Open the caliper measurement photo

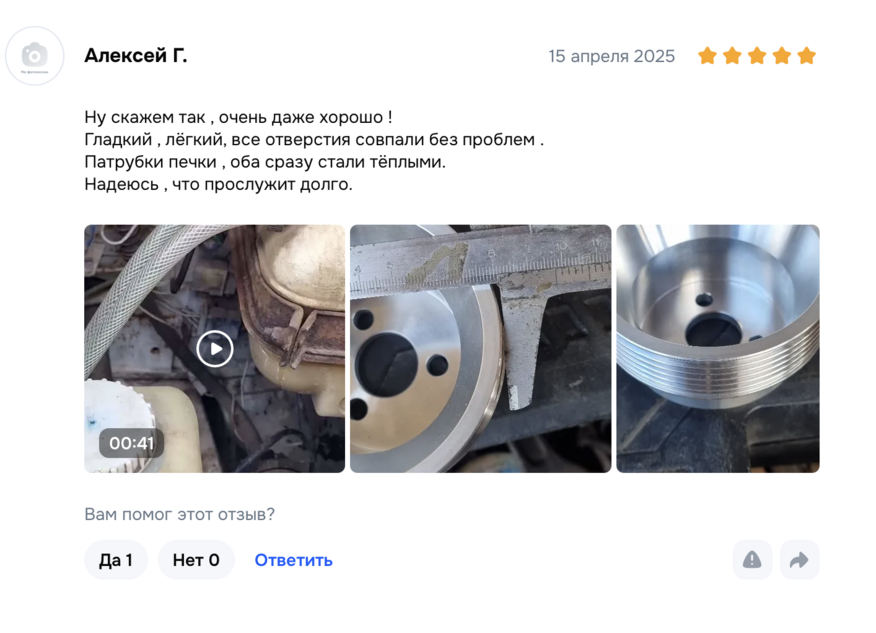point(480,349)
